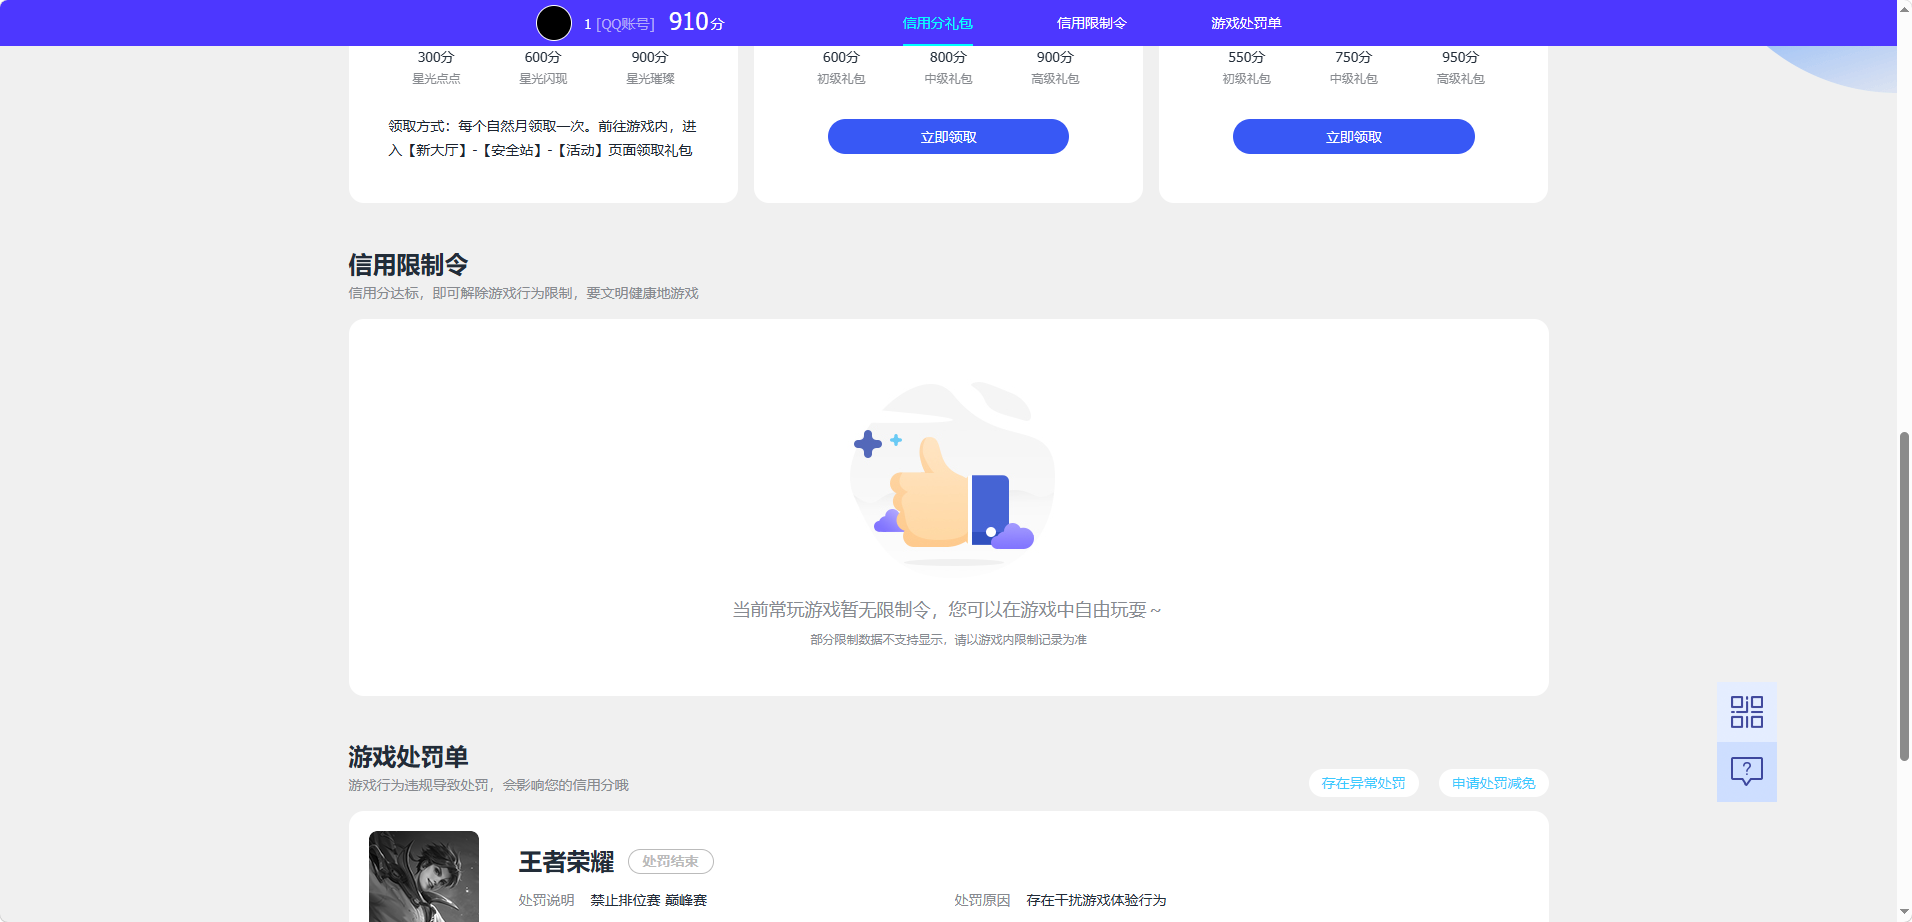Open 存在异常处罚 link
Screen dimensions: 1912x922
1363,783
